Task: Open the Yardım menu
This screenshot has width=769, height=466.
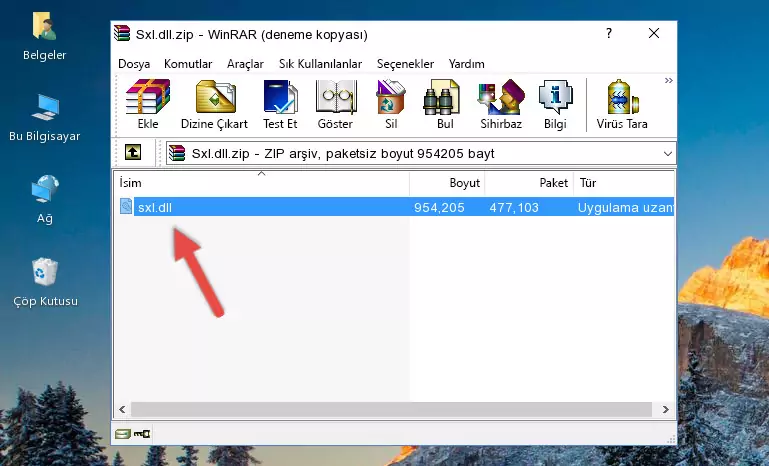Action: click(466, 64)
